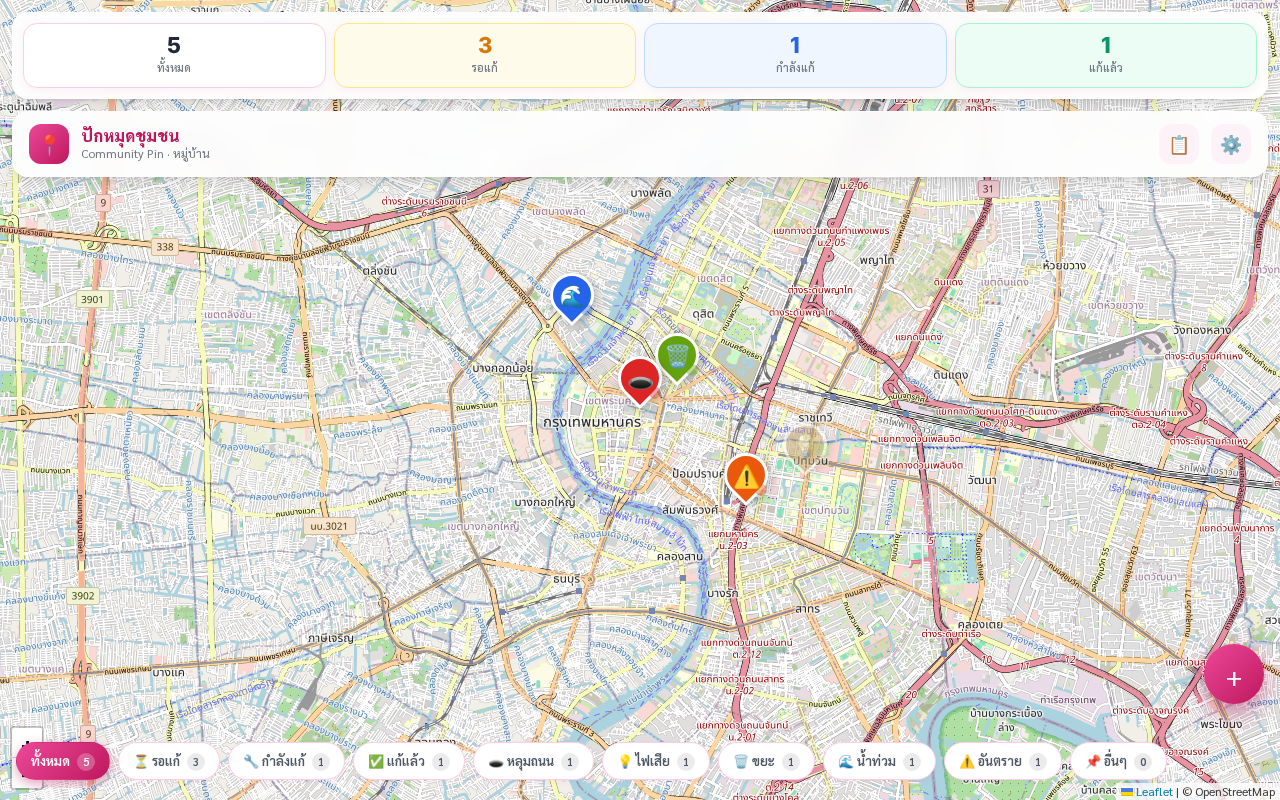Filter by น้ำท่วม flood category

click(879, 761)
